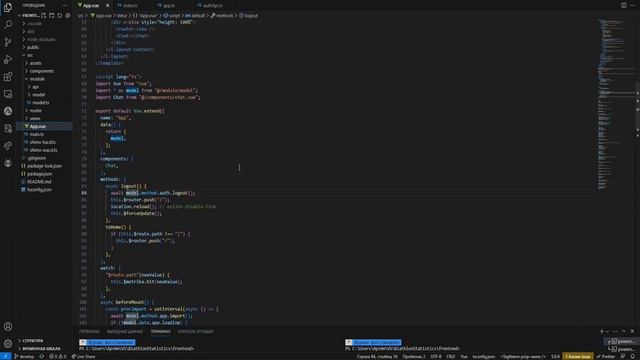Open package.json in the file tree
Viewport: 640px width, 360px height.
[45, 174]
